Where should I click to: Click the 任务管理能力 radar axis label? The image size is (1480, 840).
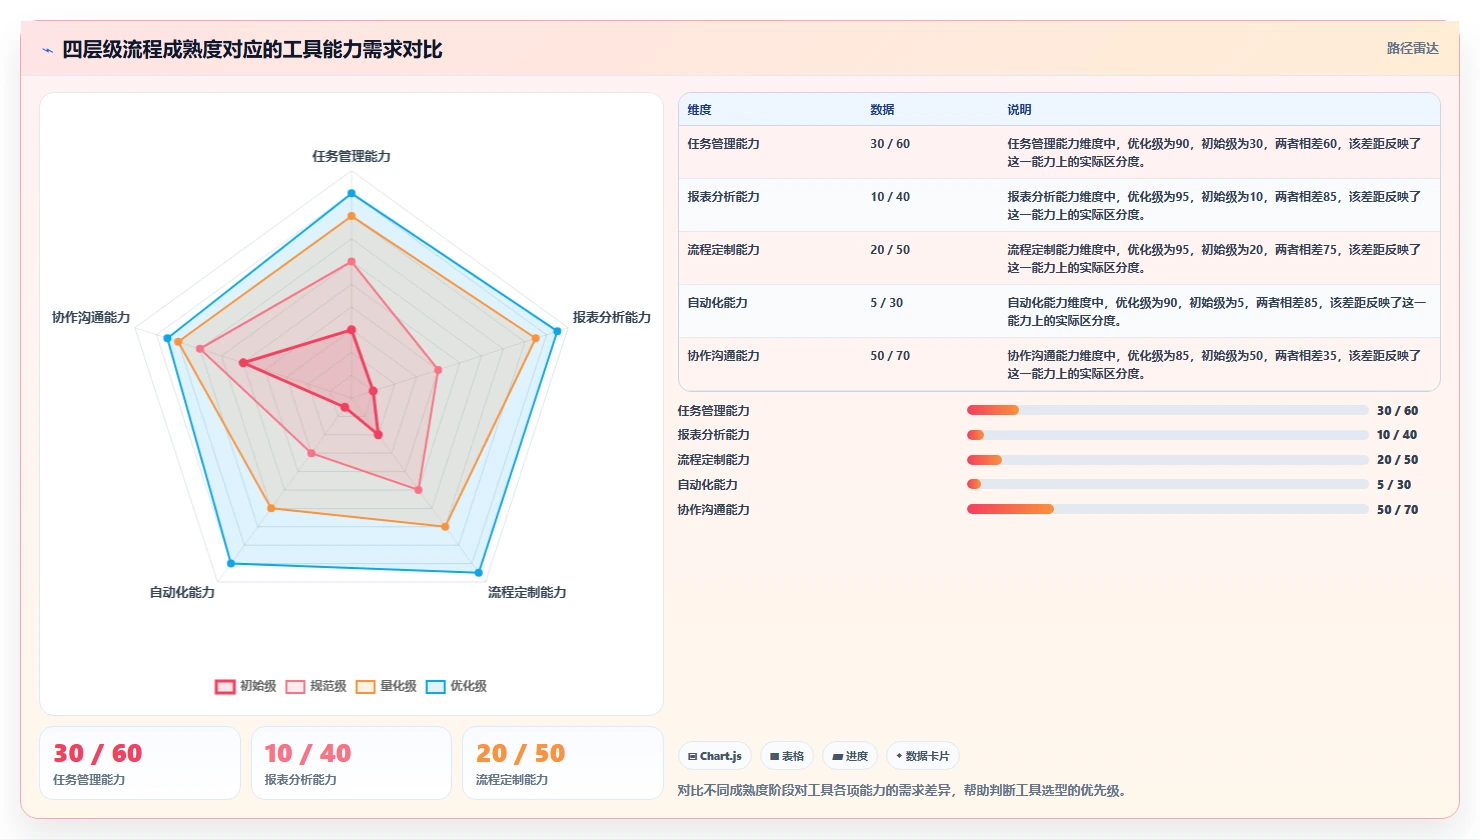(351, 156)
